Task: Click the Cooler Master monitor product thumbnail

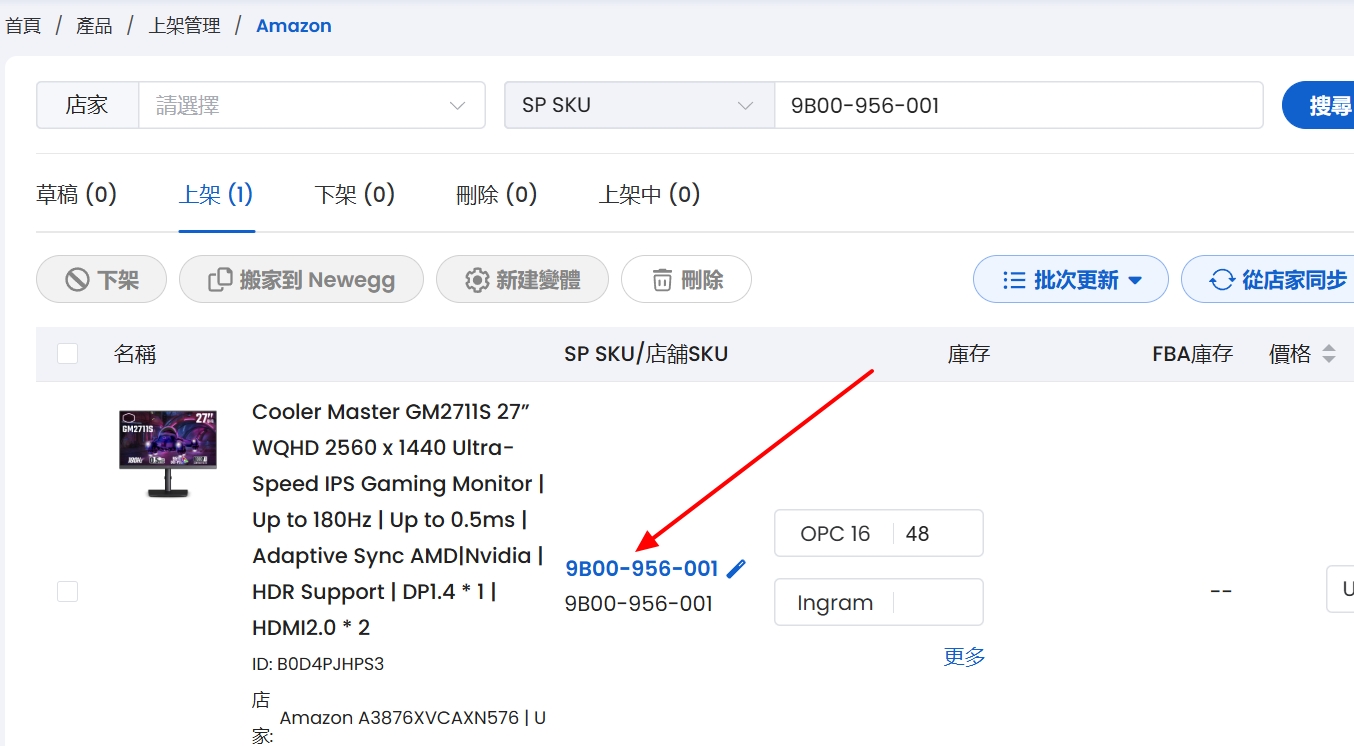Action: 168,453
